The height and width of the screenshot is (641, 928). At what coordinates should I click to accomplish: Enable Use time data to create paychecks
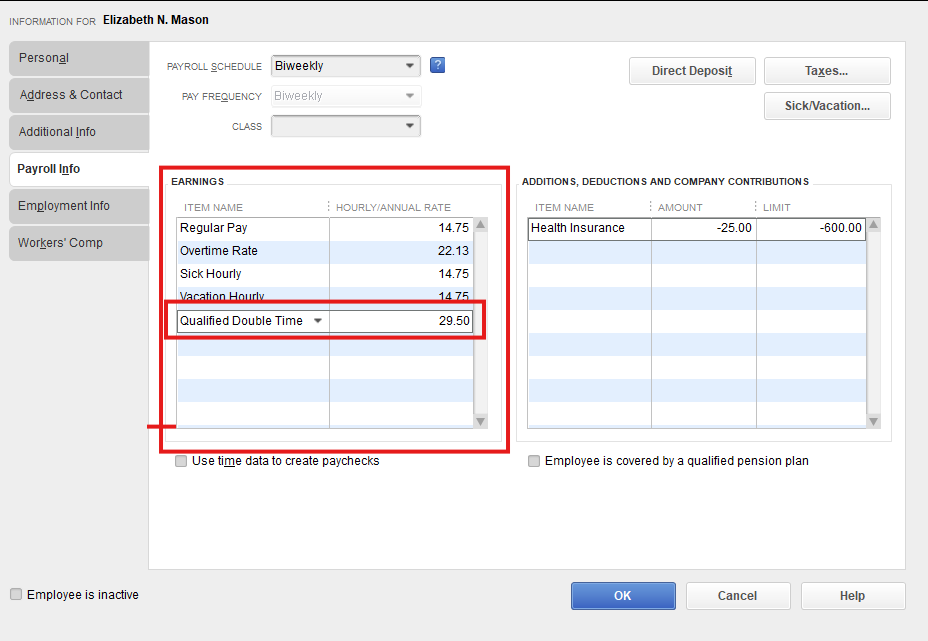coord(181,461)
